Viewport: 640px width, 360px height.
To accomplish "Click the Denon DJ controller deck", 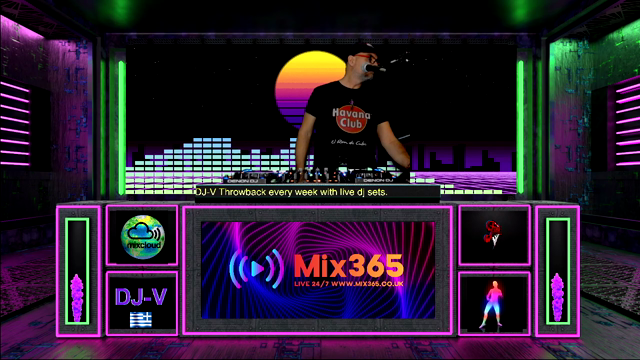I will tap(316, 176).
